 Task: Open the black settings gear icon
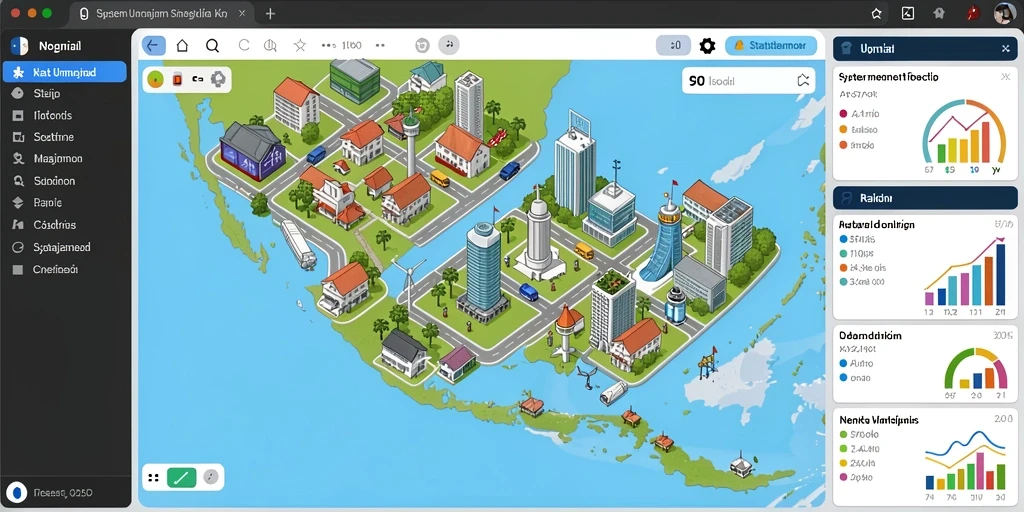(x=707, y=46)
